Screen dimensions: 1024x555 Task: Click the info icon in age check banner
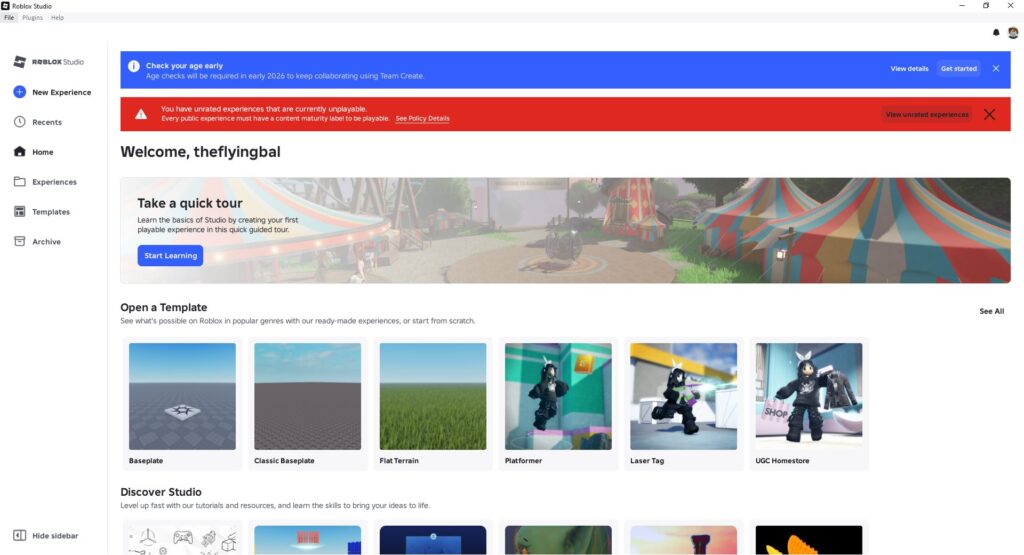point(134,66)
